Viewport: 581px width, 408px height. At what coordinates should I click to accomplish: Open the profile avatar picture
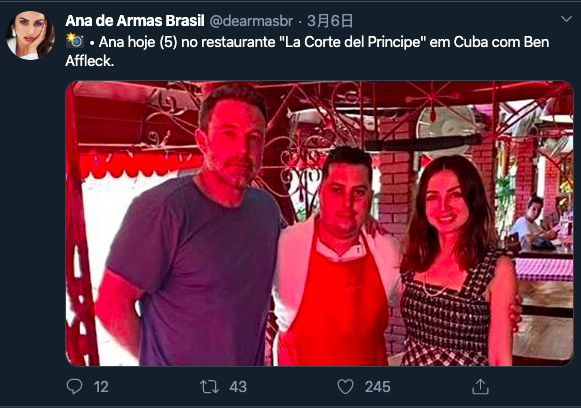click(x=30, y=35)
